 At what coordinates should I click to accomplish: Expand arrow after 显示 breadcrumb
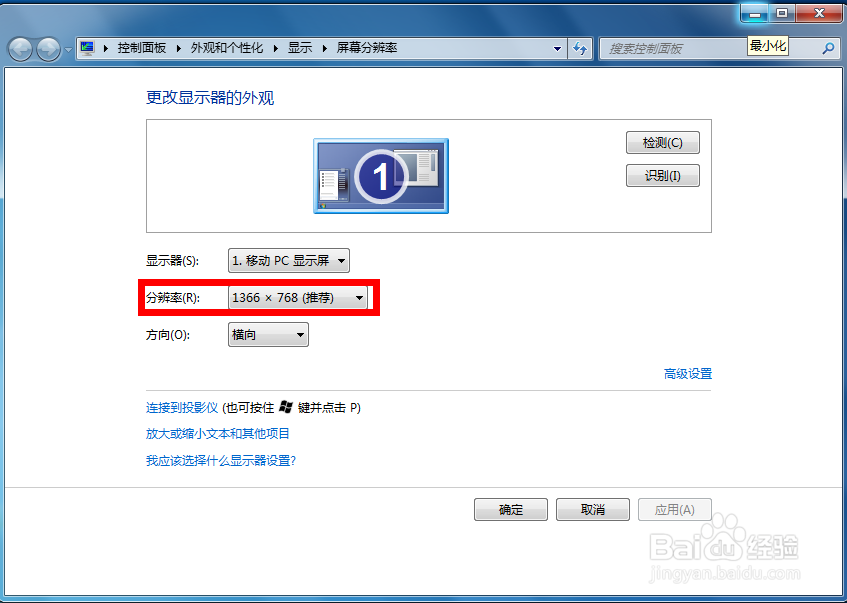point(325,49)
